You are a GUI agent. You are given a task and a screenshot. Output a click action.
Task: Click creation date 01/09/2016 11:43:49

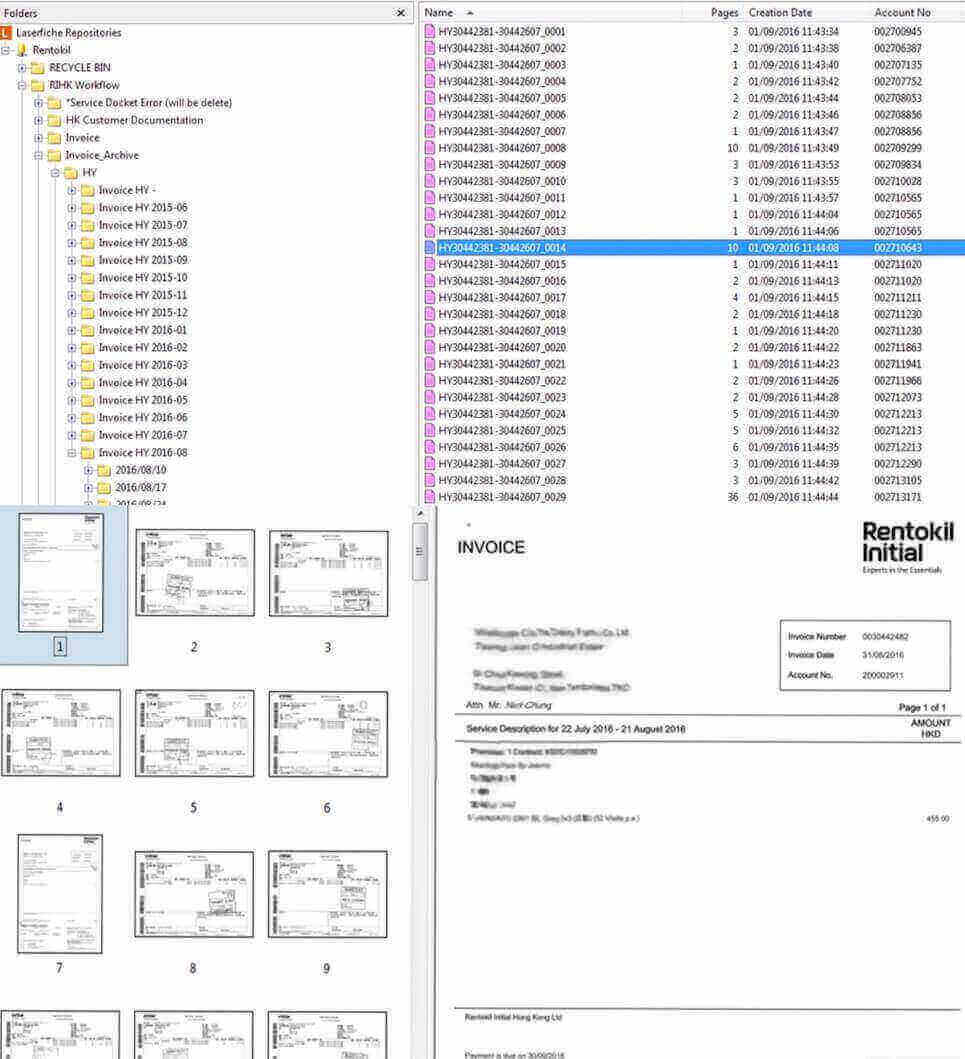click(793, 148)
